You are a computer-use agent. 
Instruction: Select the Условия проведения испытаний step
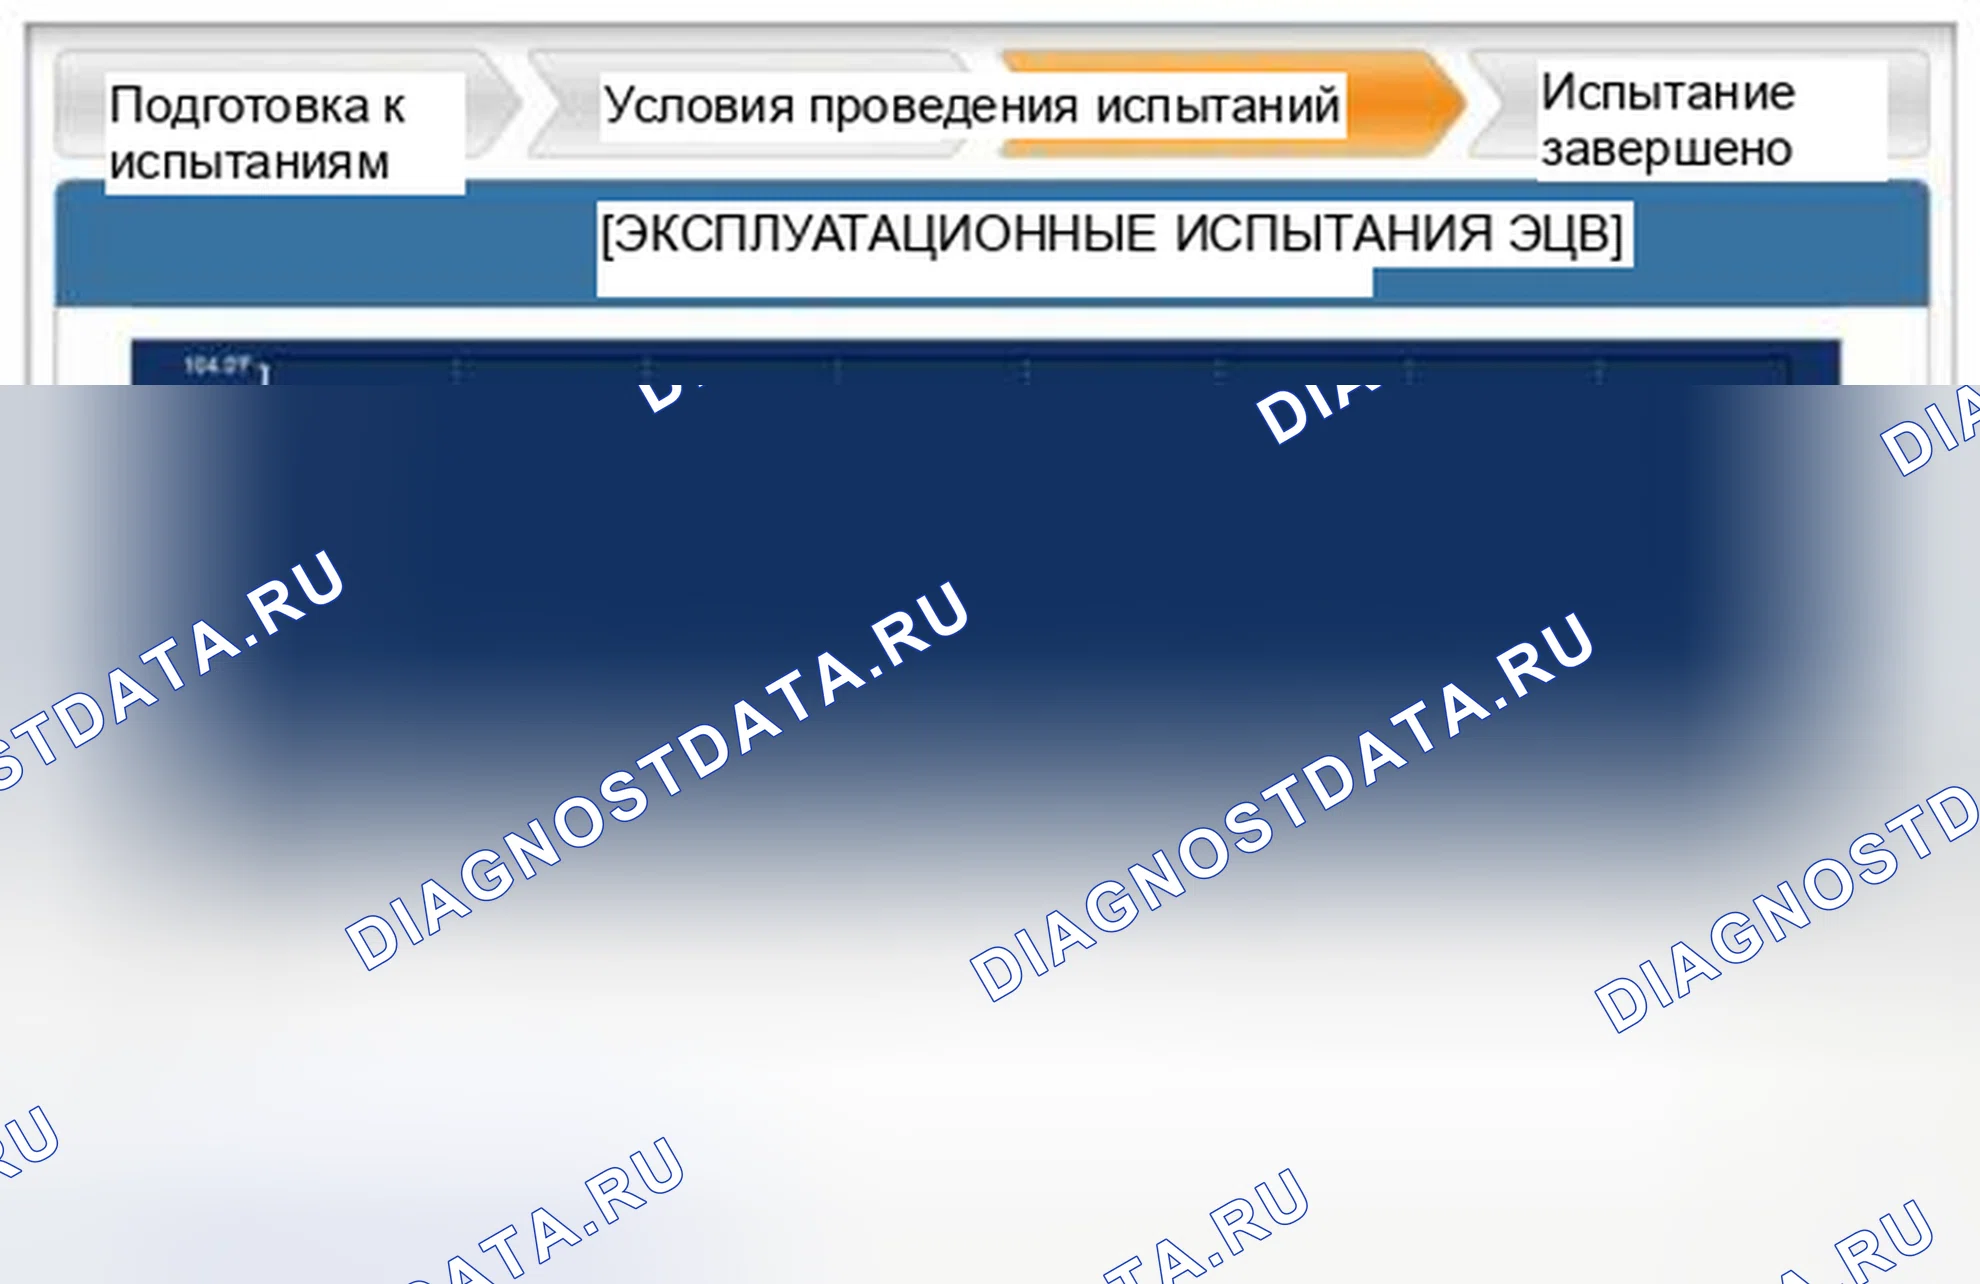click(972, 105)
